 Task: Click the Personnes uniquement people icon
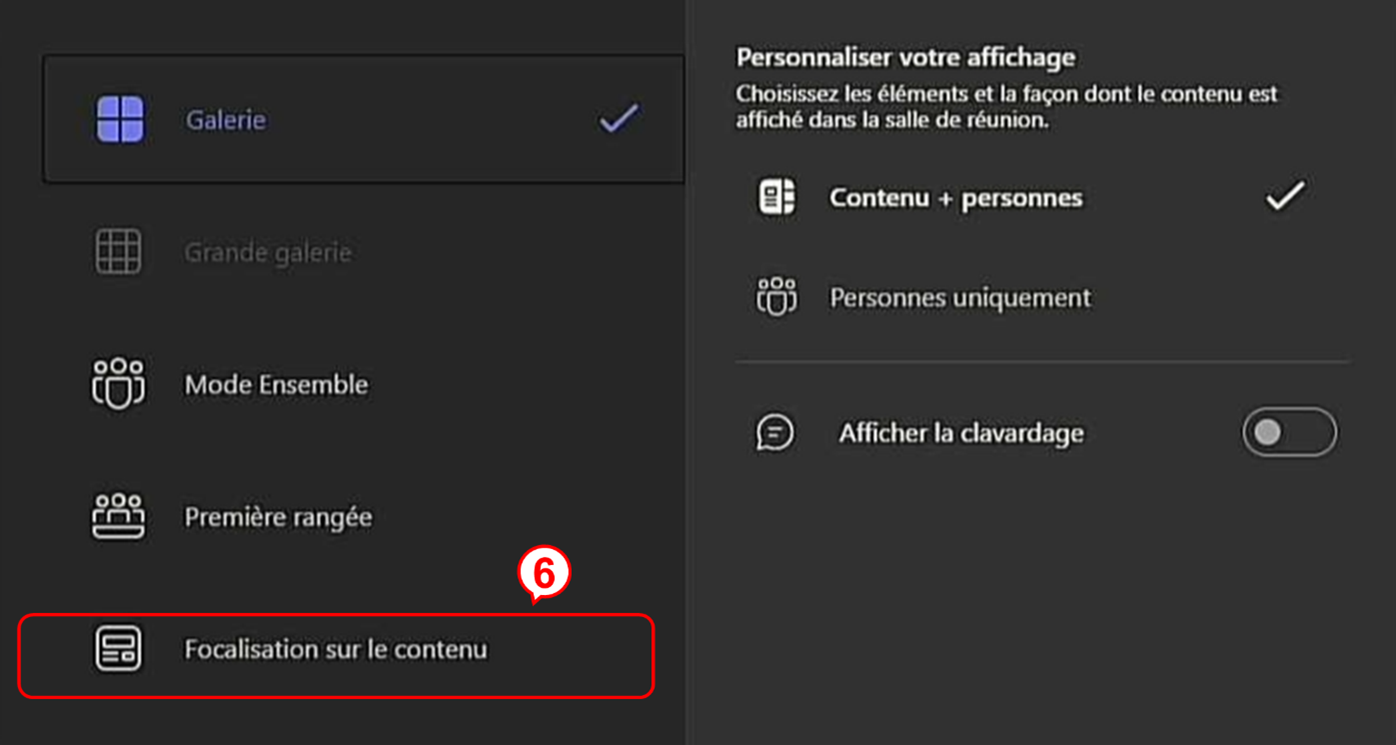pos(777,297)
